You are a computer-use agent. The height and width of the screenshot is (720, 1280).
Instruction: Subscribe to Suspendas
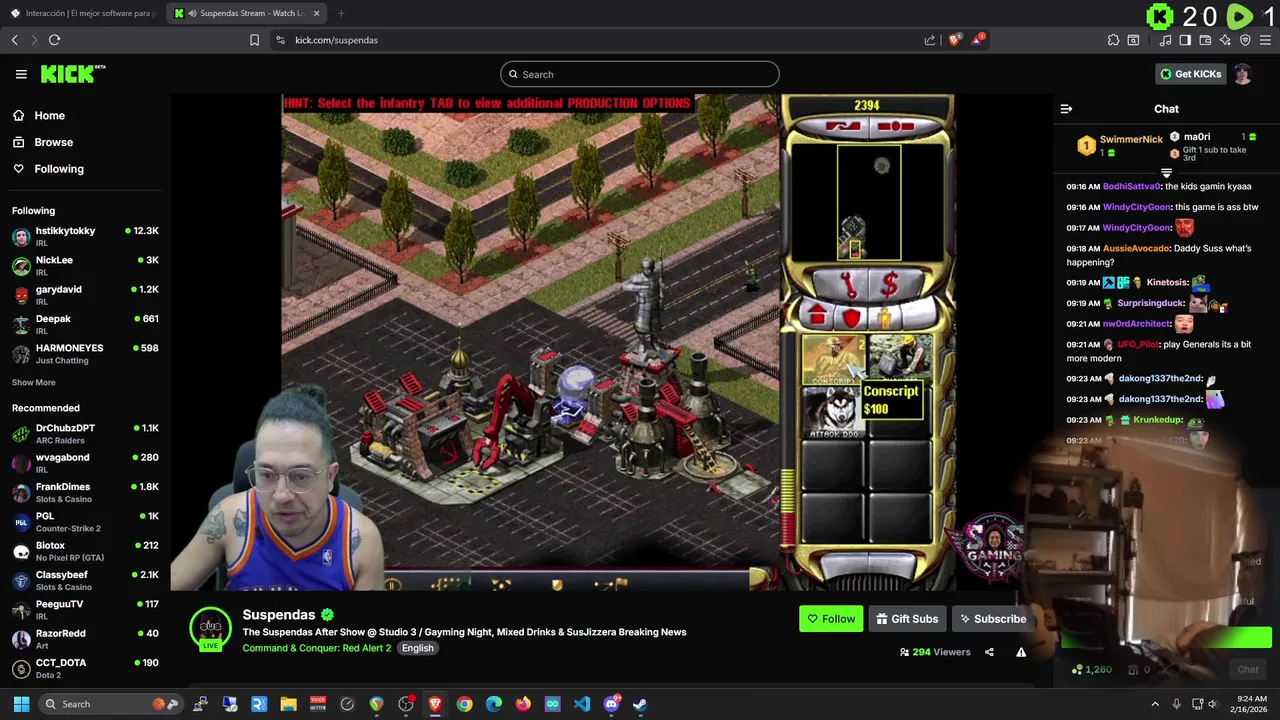pyautogui.click(x=992, y=619)
